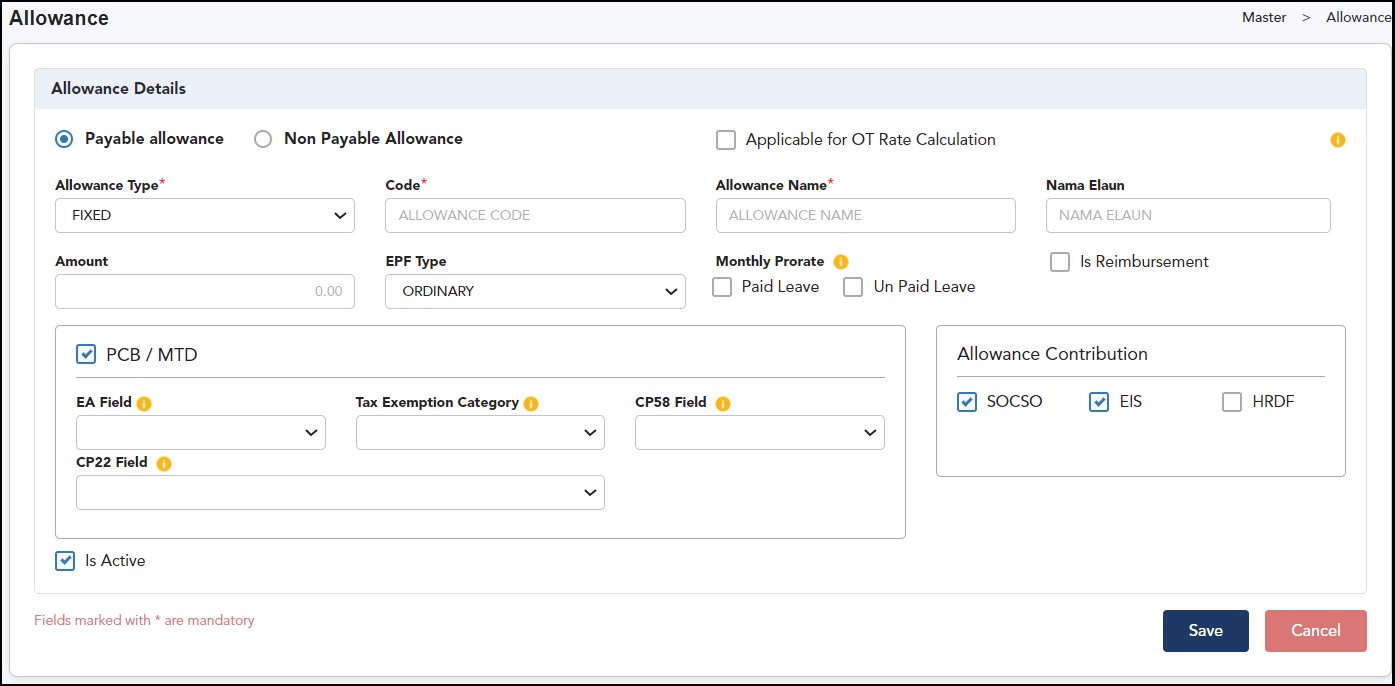Screen dimensions: 1395x686
Task: Click inside the Allowance Name field
Action: (864, 215)
